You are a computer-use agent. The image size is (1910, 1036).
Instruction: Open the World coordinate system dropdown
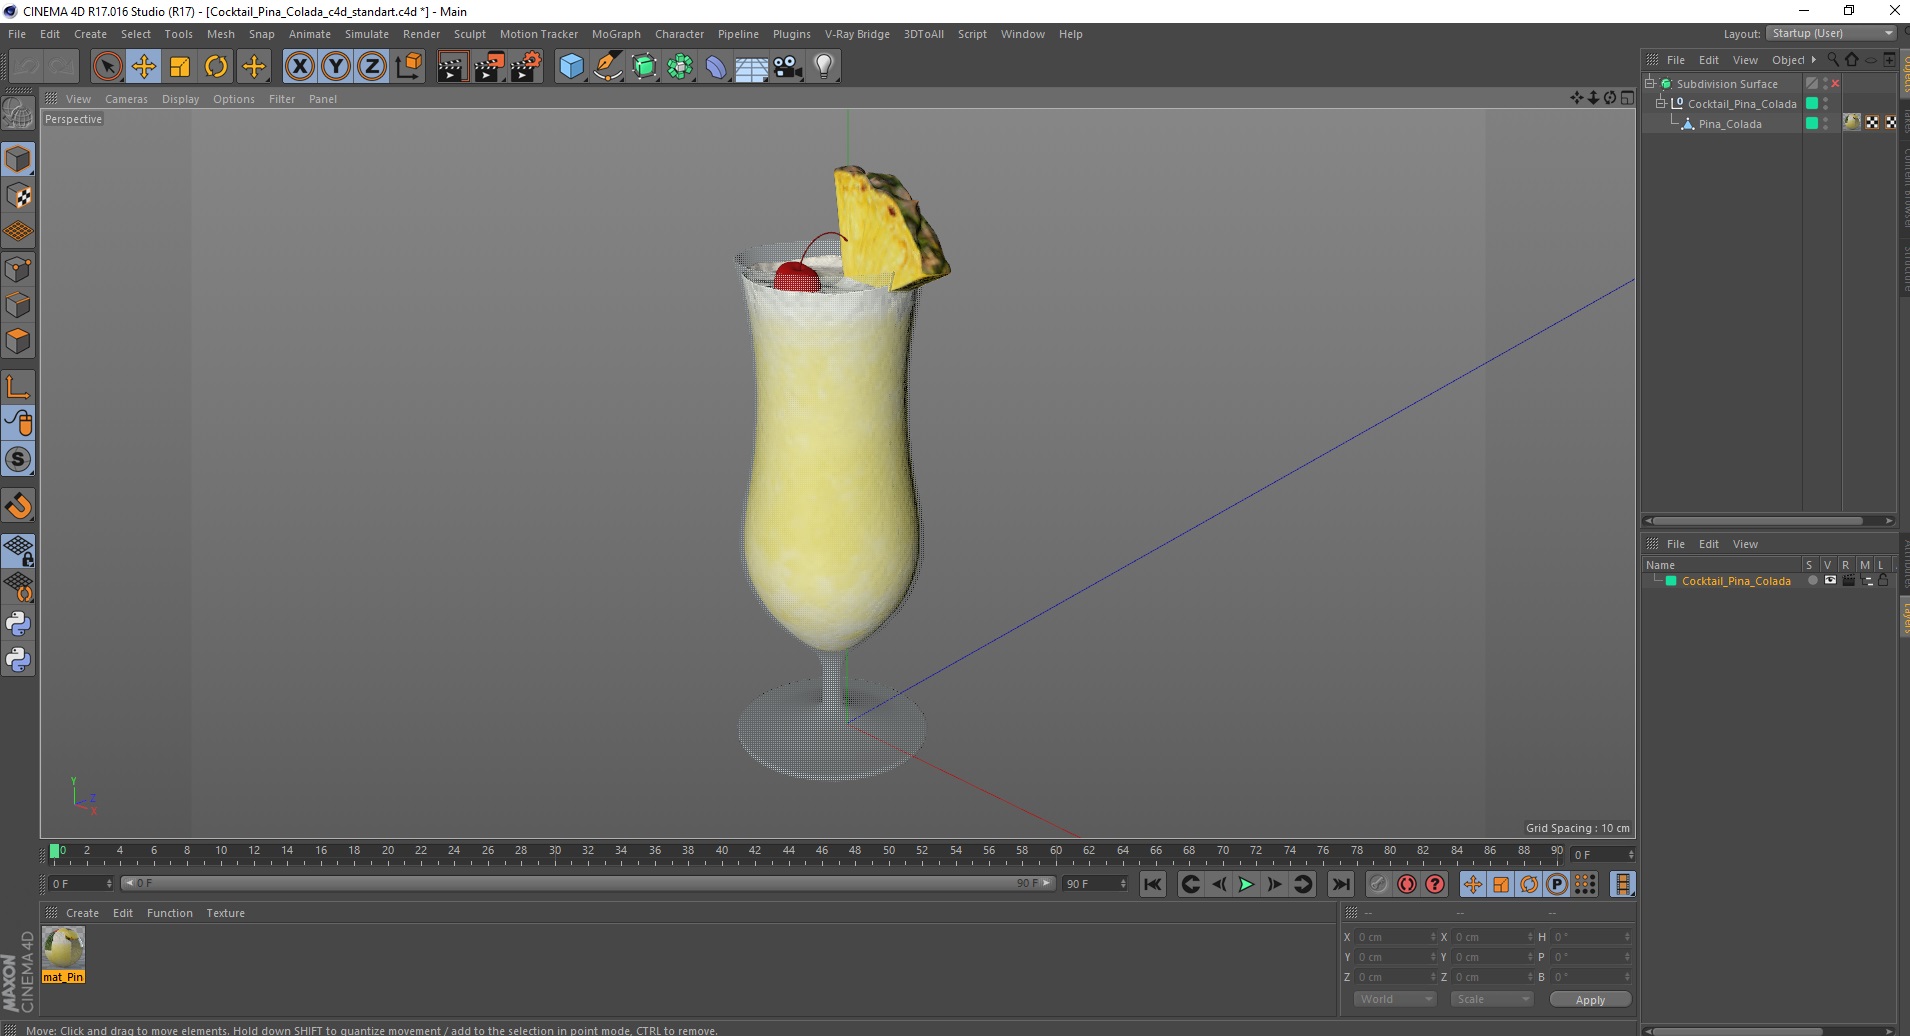1395,999
